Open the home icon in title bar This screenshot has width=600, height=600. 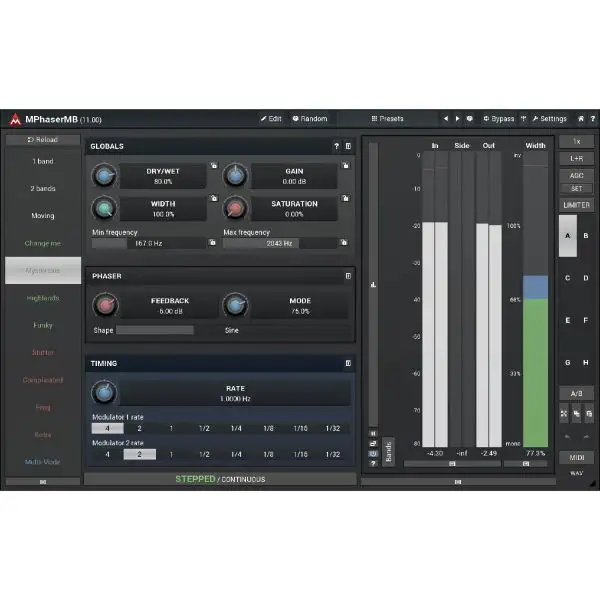point(580,119)
